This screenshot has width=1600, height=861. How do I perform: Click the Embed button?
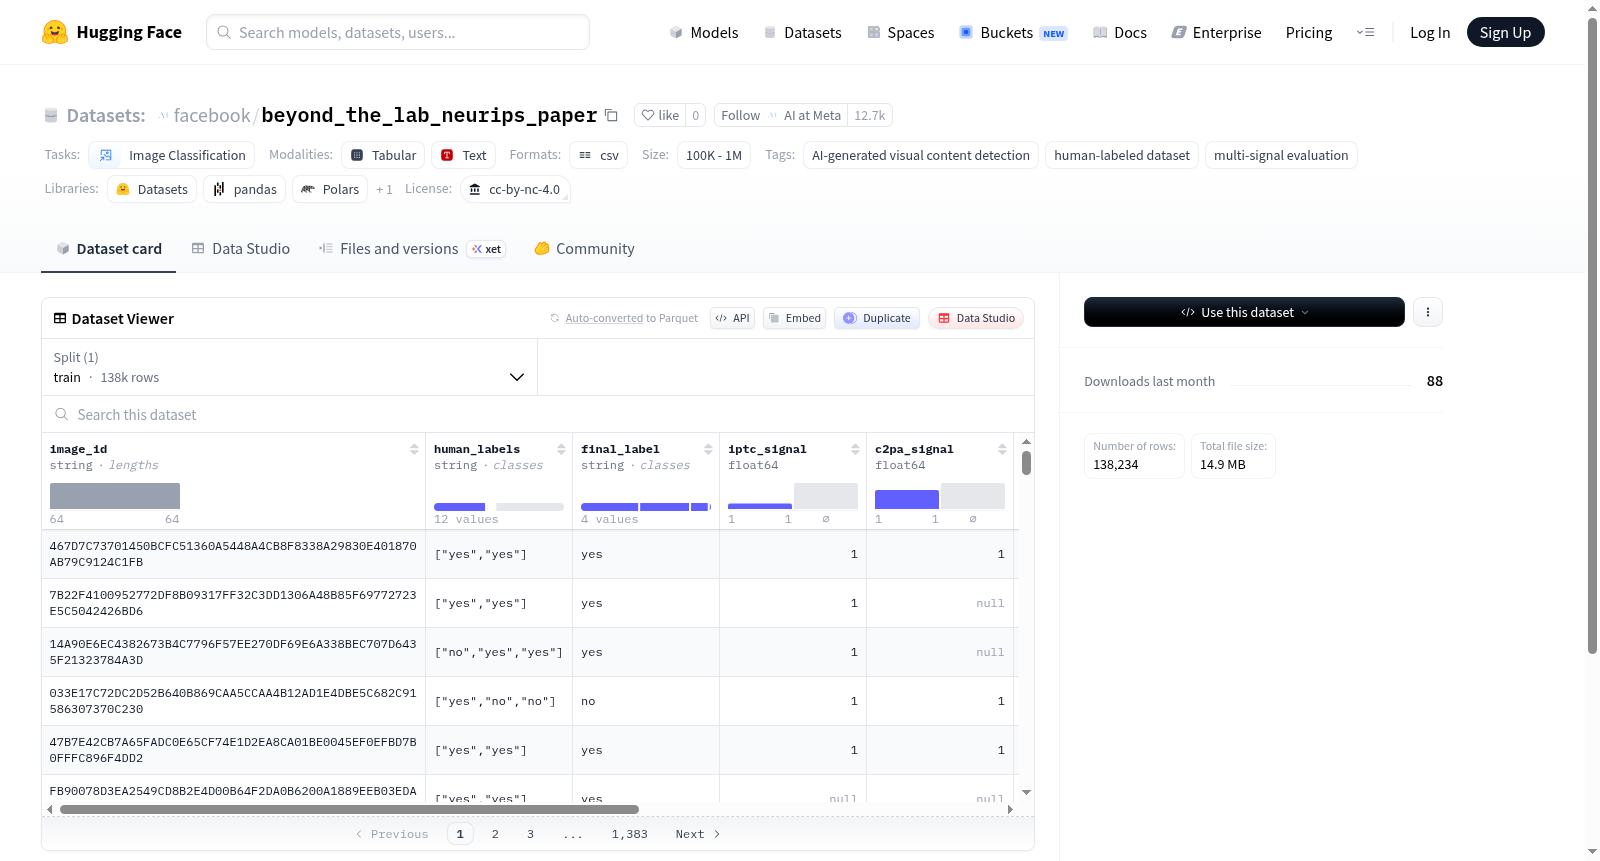794,318
